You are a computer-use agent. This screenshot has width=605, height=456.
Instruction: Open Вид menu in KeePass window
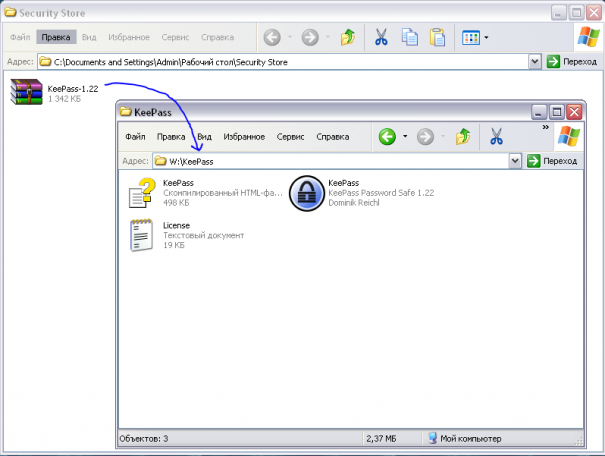pos(204,137)
